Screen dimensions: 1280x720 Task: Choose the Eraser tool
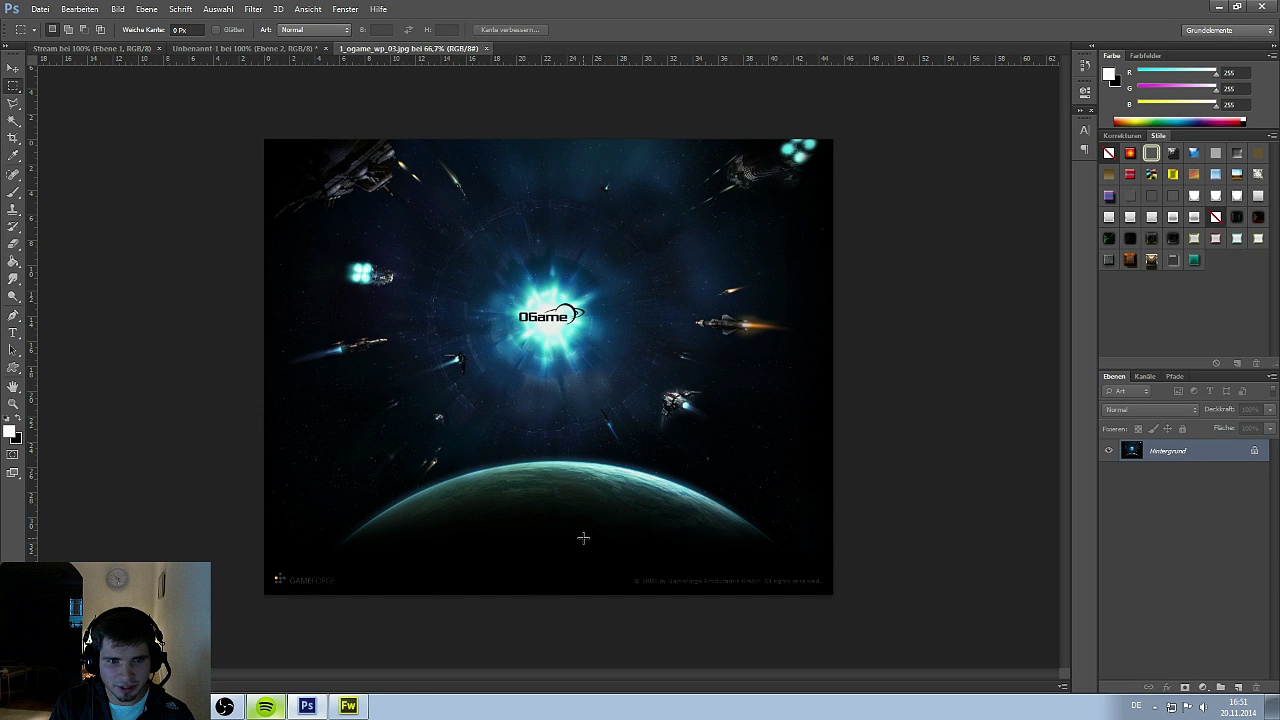point(13,244)
